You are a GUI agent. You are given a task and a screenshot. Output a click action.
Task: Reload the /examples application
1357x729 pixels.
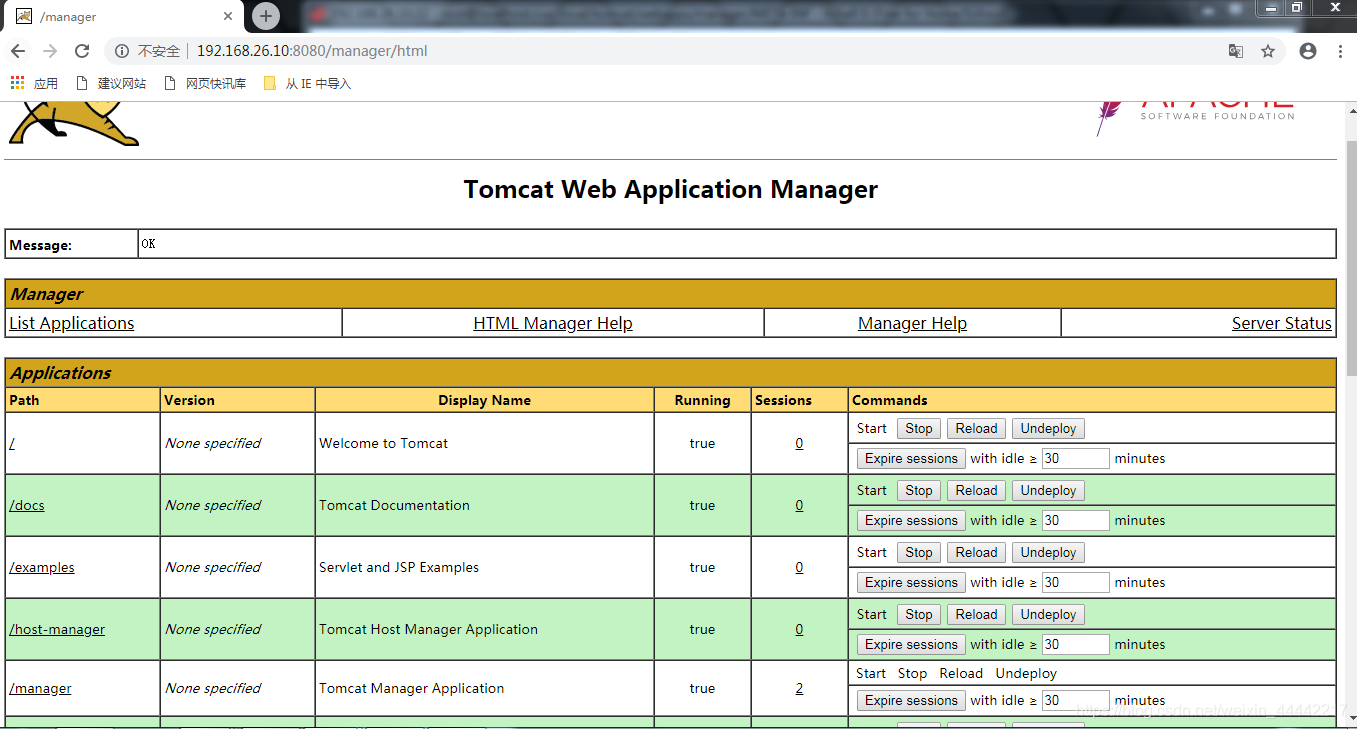coord(976,552)
